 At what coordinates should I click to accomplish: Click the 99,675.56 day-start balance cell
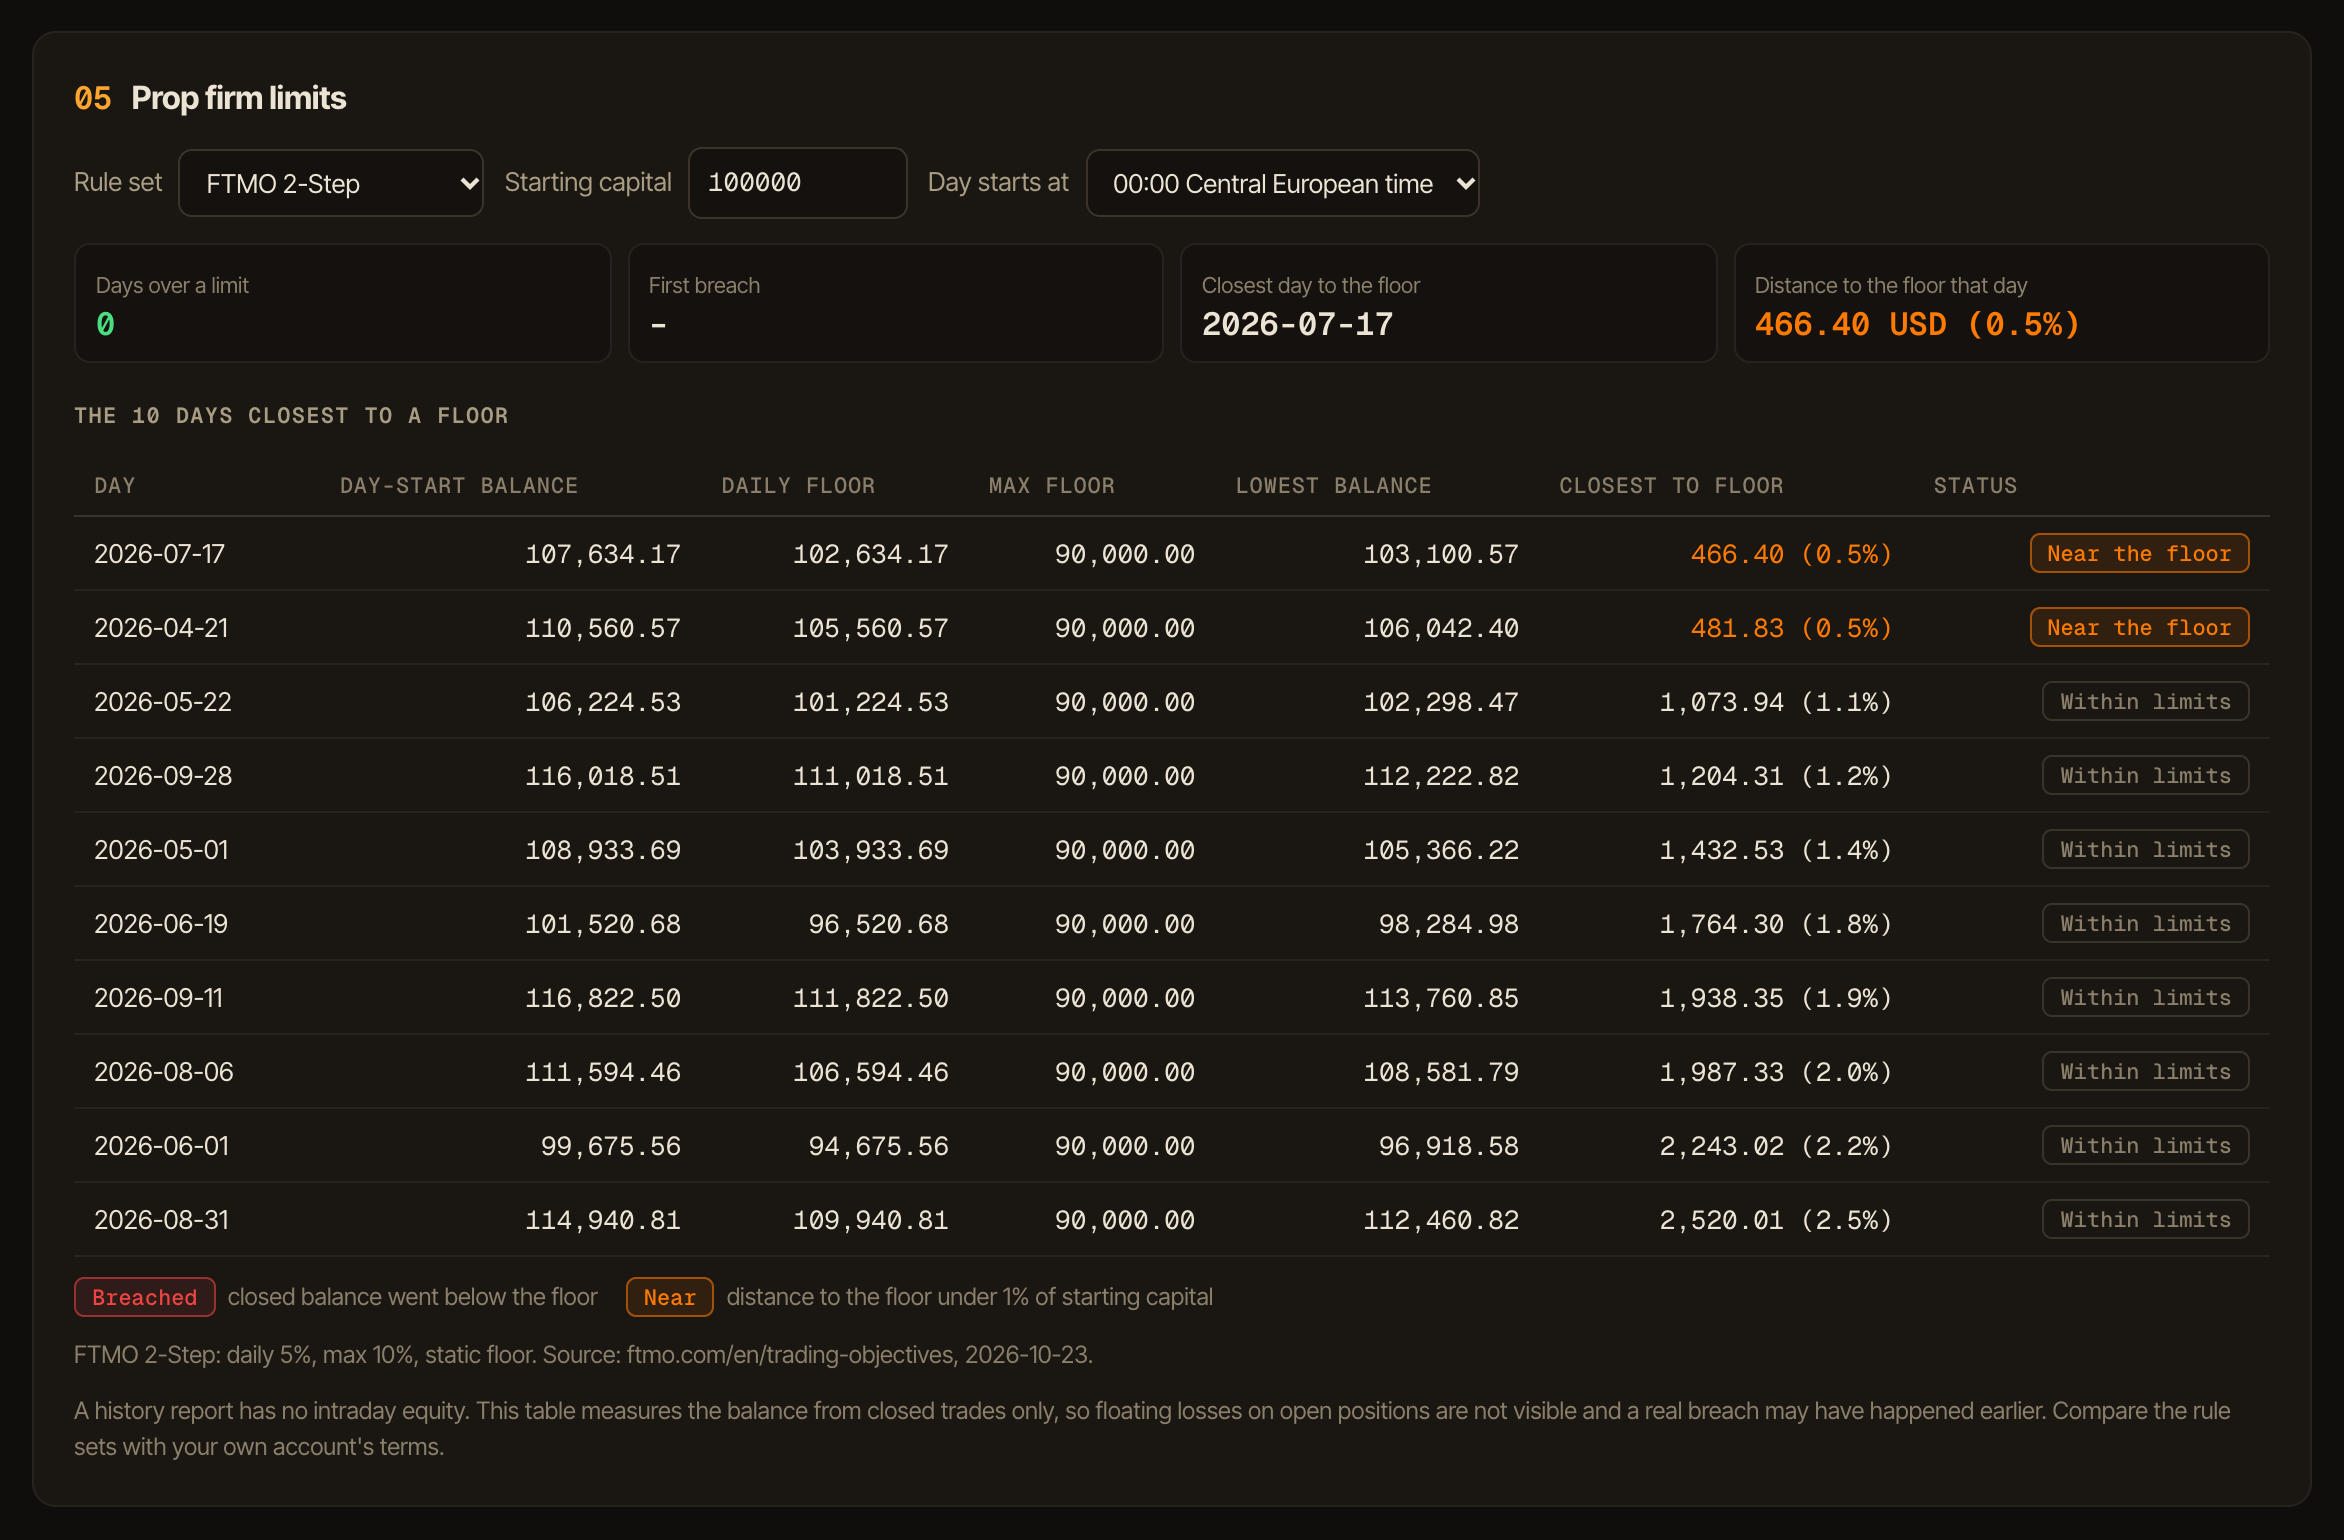click(x=610, y=1146)
